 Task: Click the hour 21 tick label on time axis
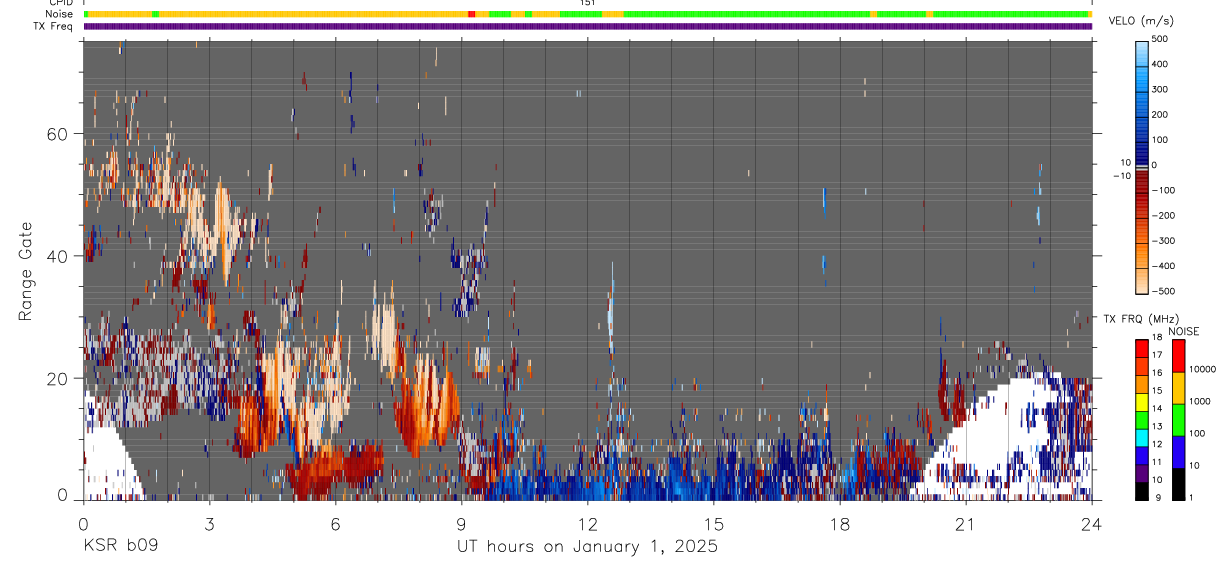(x=965, y=523)
